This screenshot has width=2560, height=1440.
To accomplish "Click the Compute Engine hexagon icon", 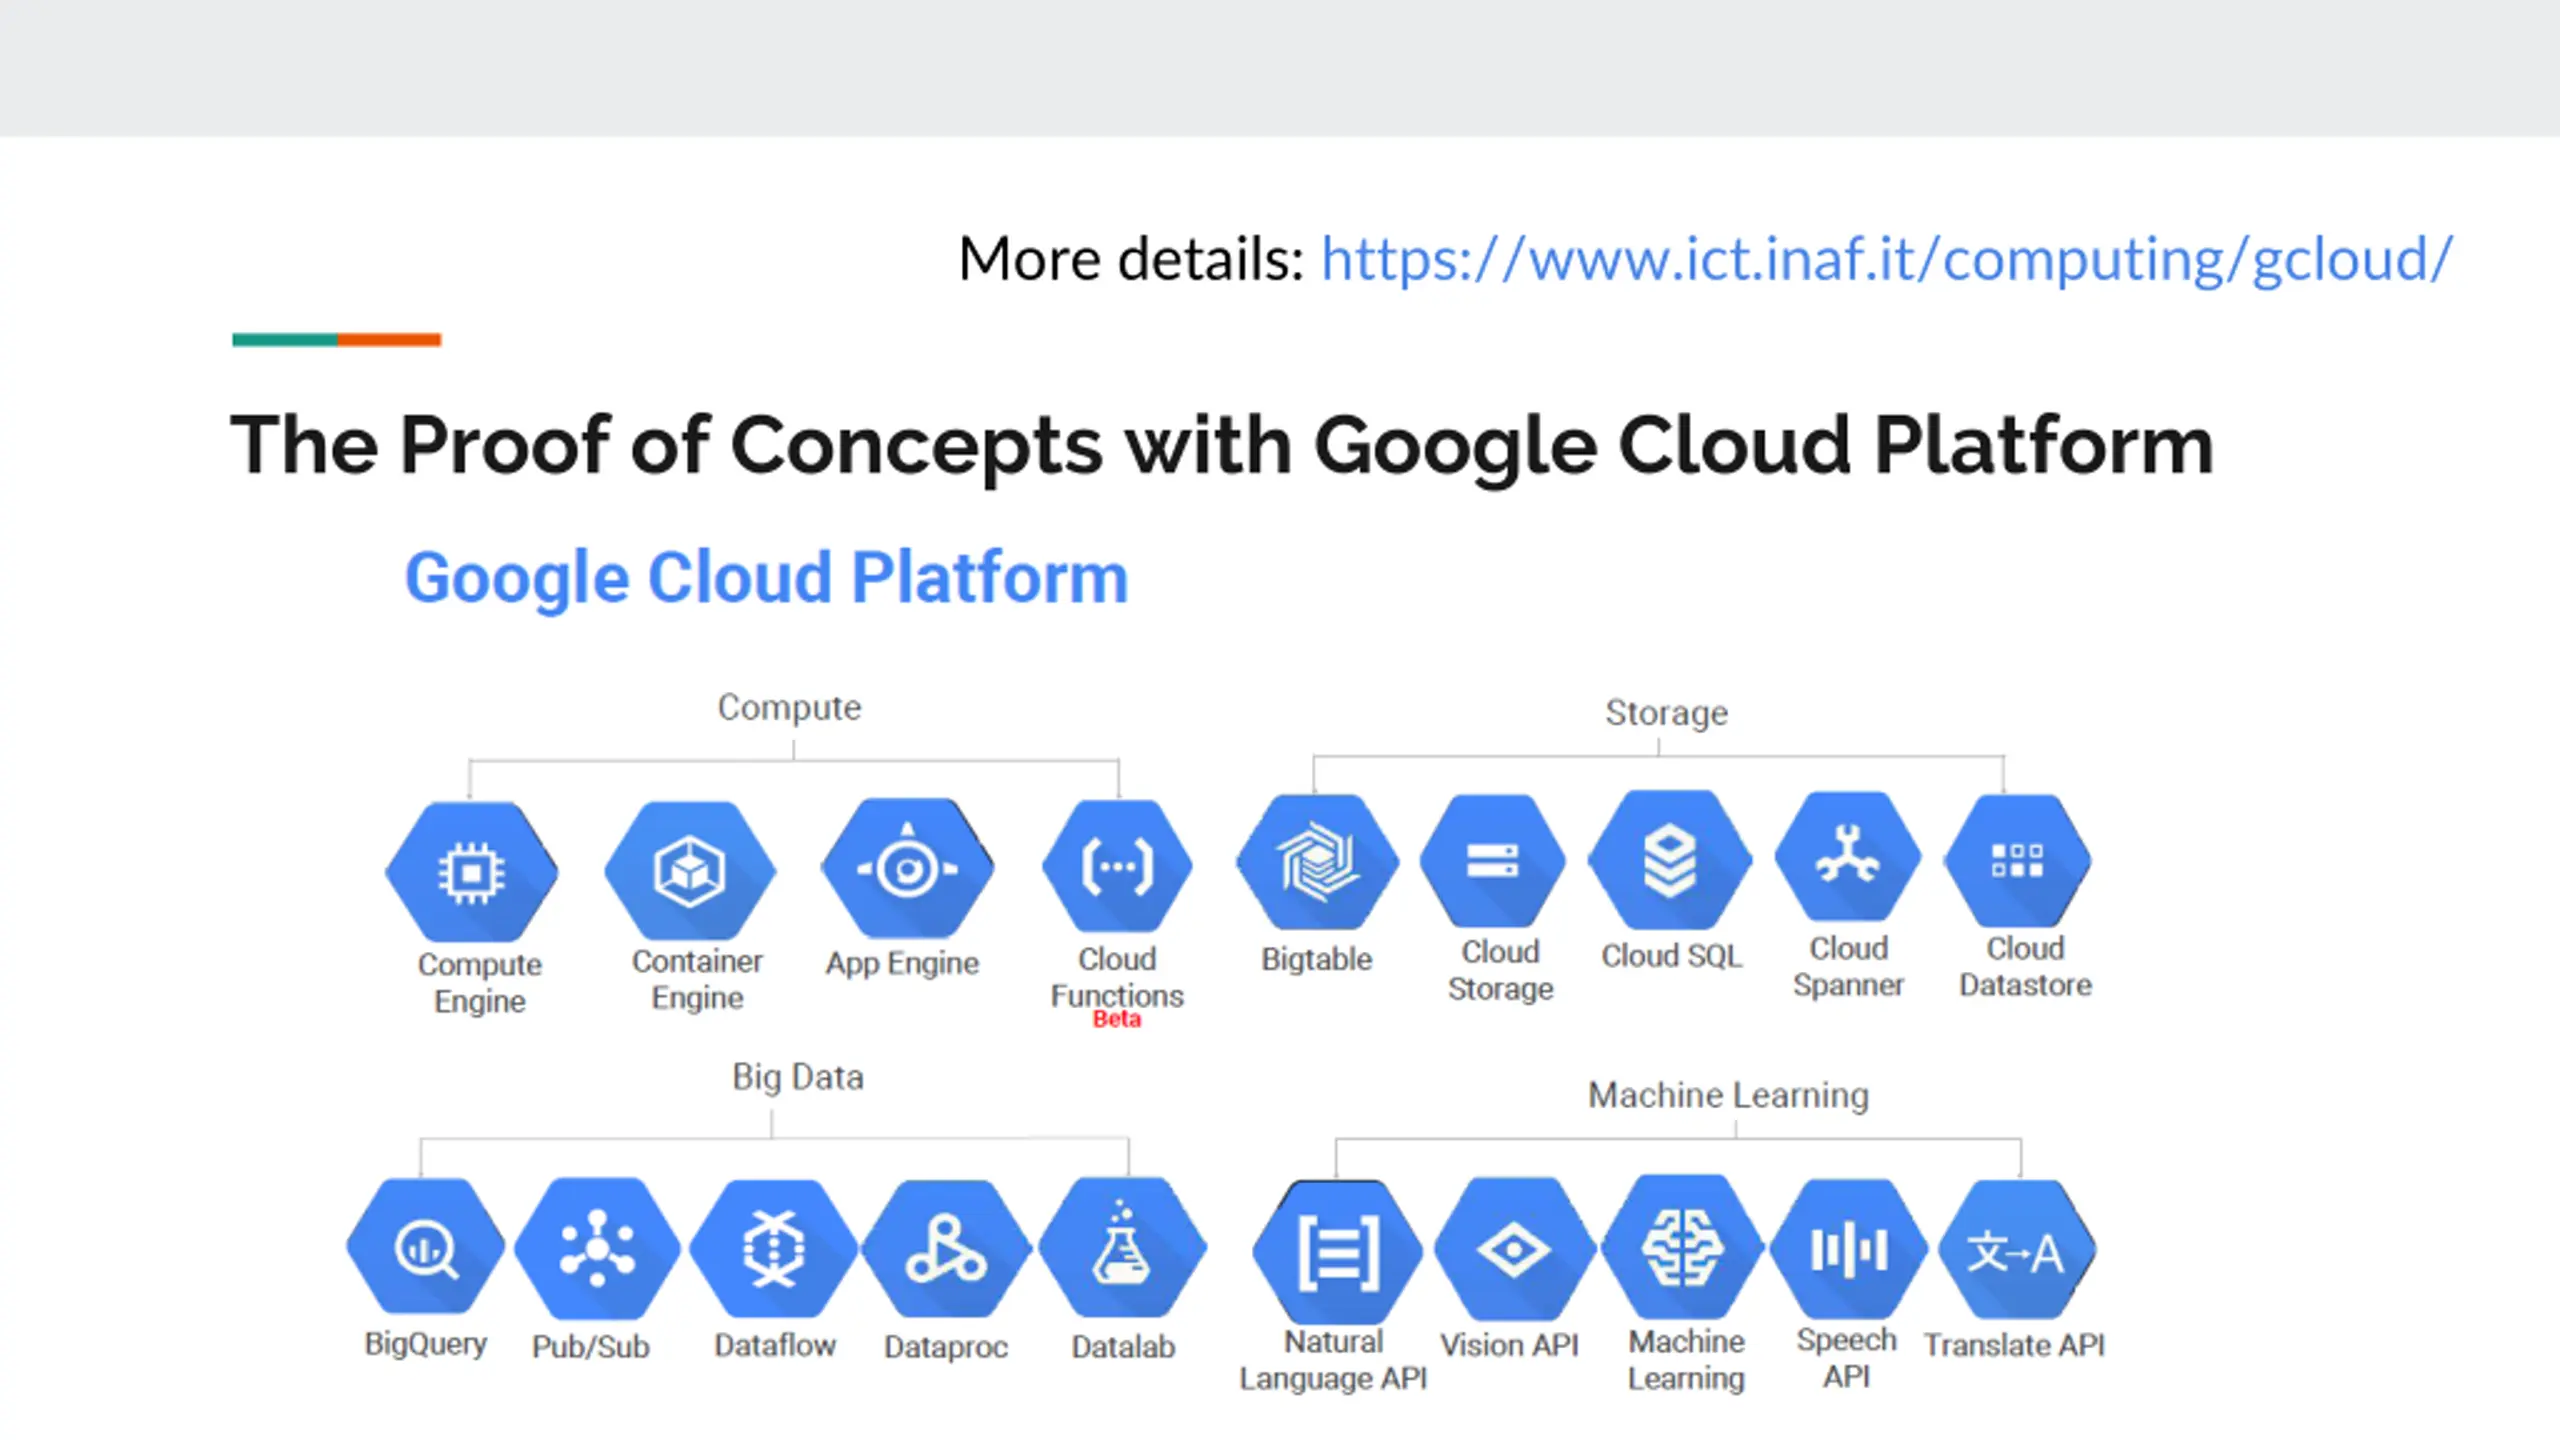I will click(x=472, y=872).
